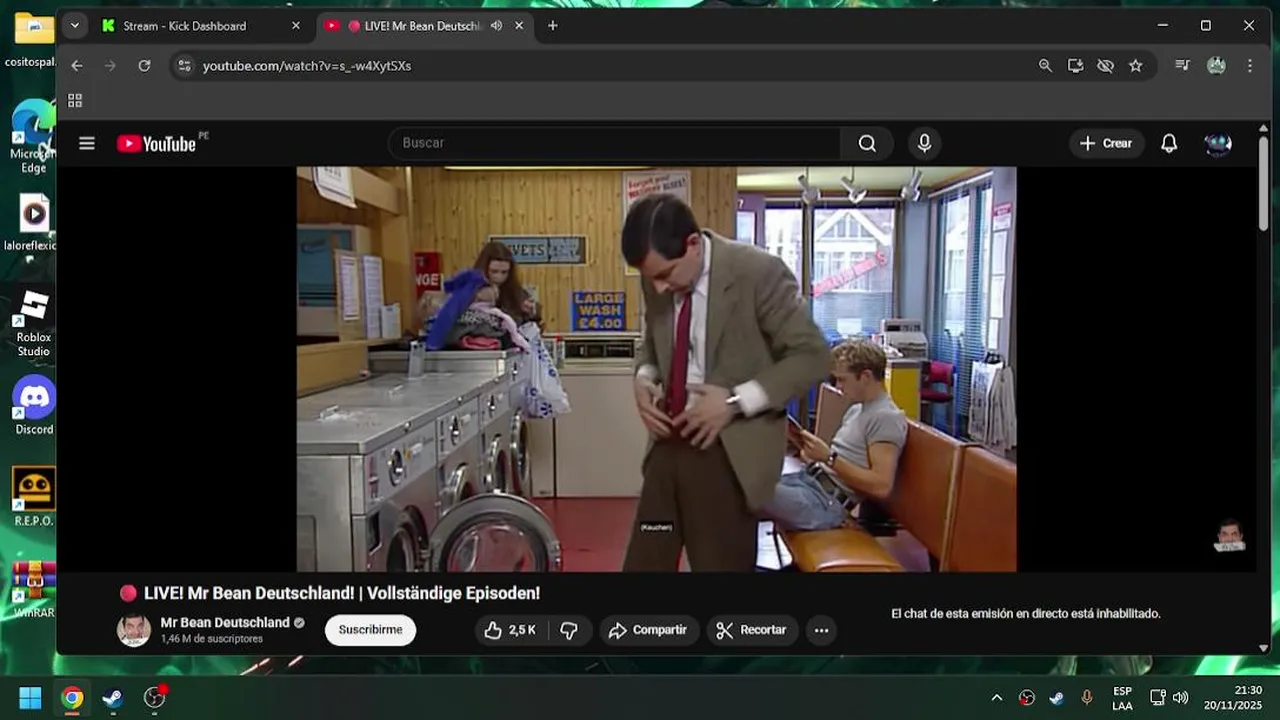The image size is (1280, 720).
Task: Go back in Chrome
Action: [77, 66]
